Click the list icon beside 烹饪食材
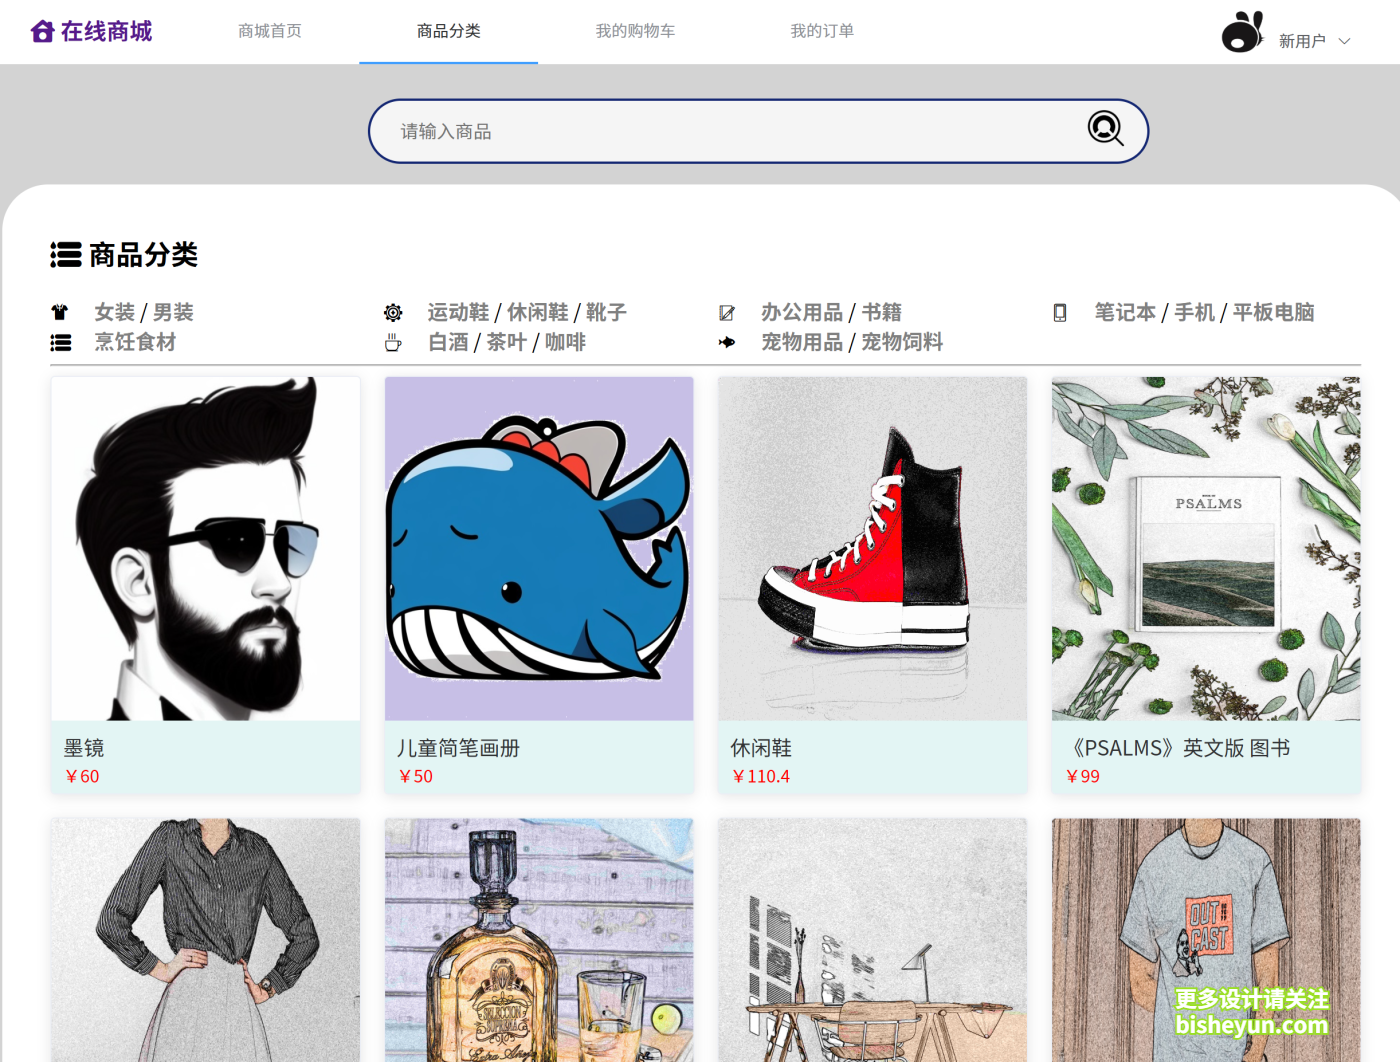Viewport: 1400px width, 1062px height. (61, 343)
